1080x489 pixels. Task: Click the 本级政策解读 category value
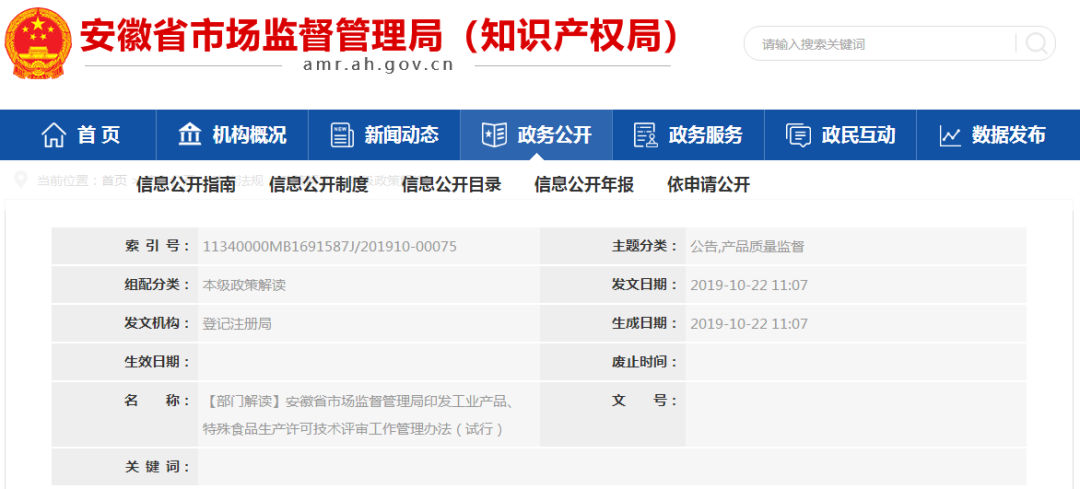tap(244, 285)
